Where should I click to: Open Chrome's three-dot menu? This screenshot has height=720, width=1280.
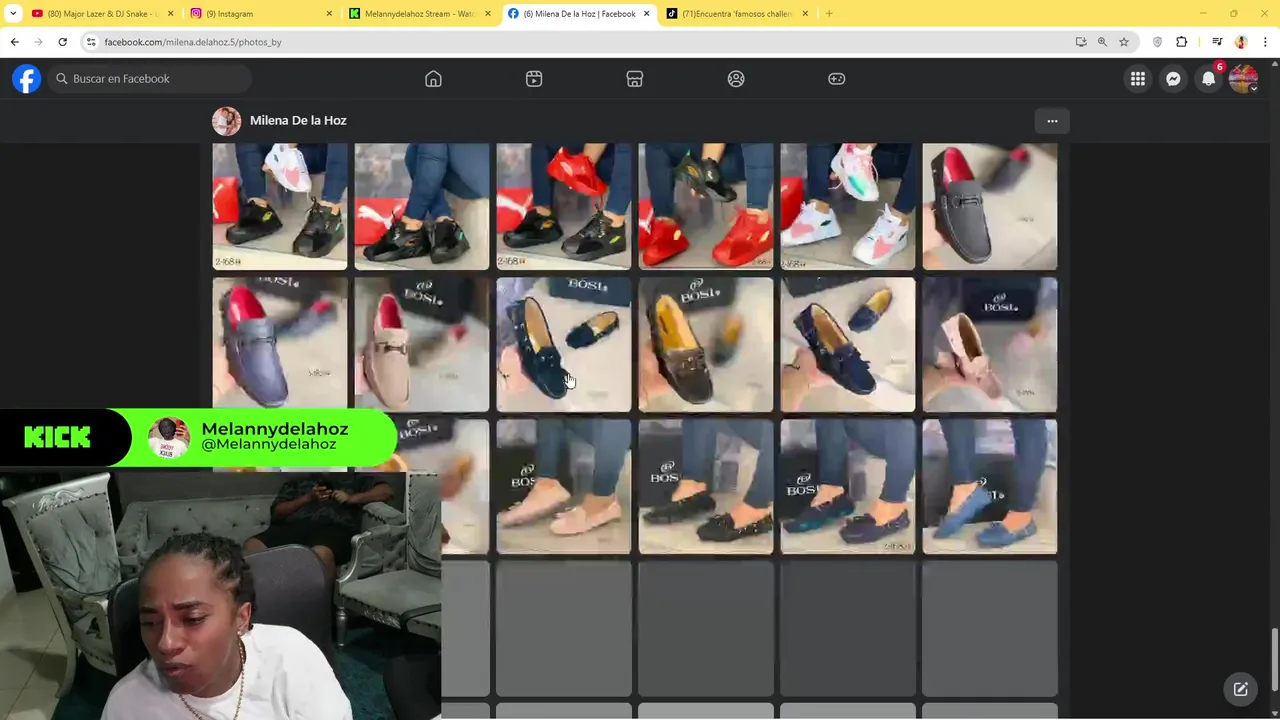click(x=1265, y=42)
